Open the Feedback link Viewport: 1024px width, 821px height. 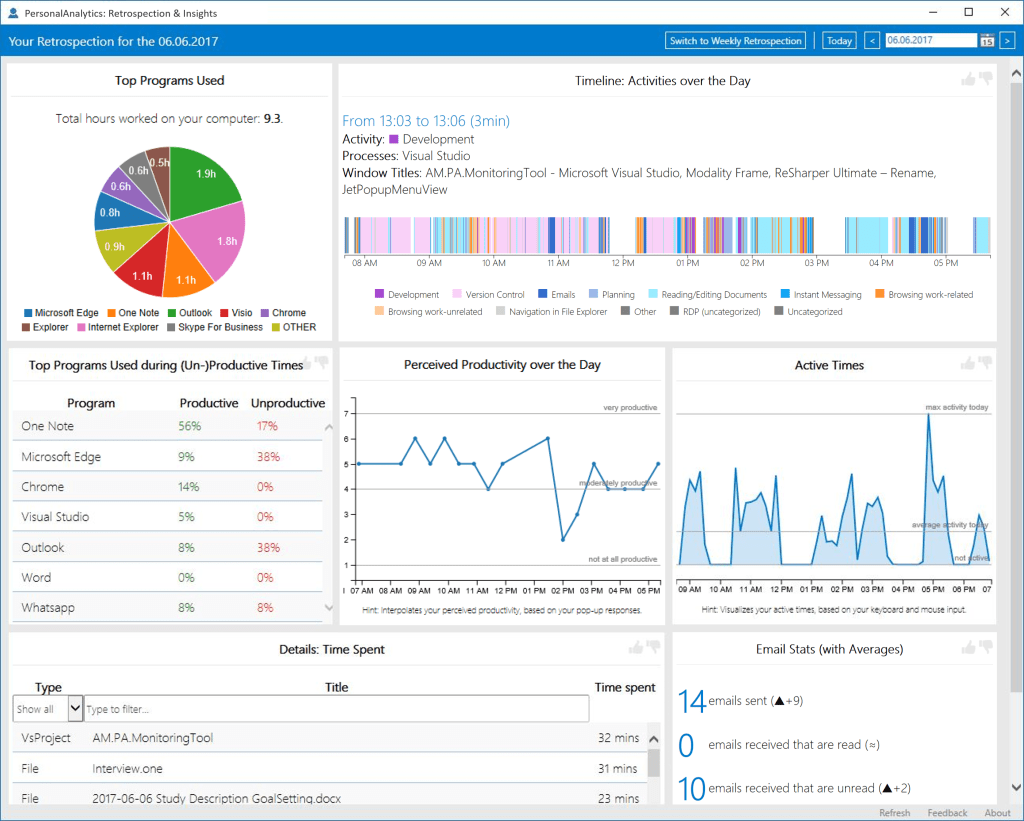(x=947, y=813)
